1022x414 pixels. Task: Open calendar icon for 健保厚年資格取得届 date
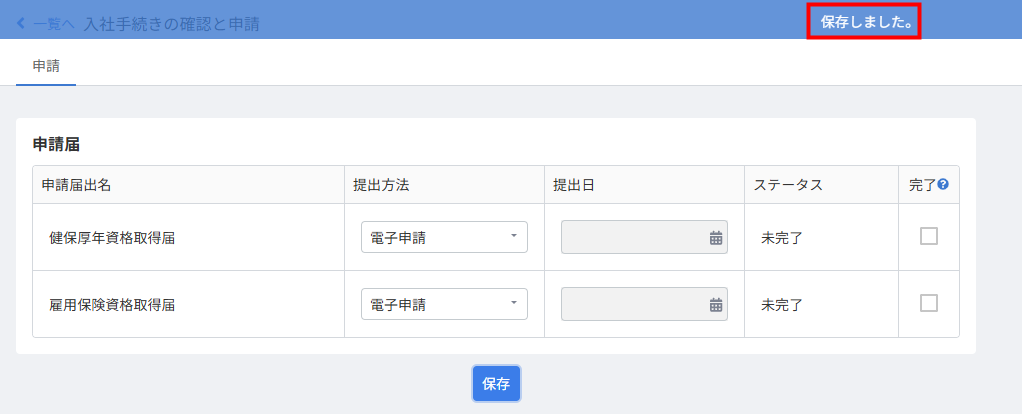(x=716, y=237)
